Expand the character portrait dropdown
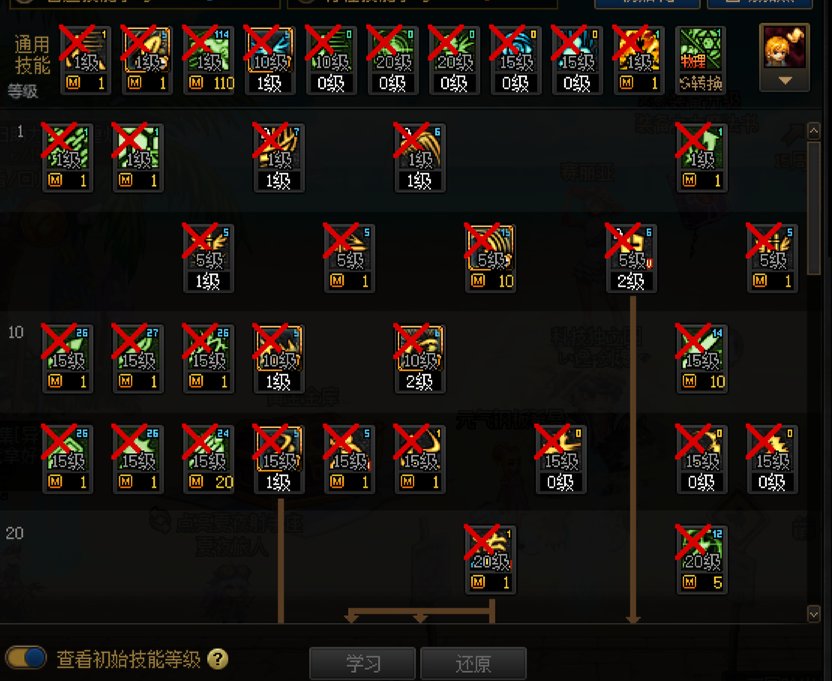 (785, 81)
